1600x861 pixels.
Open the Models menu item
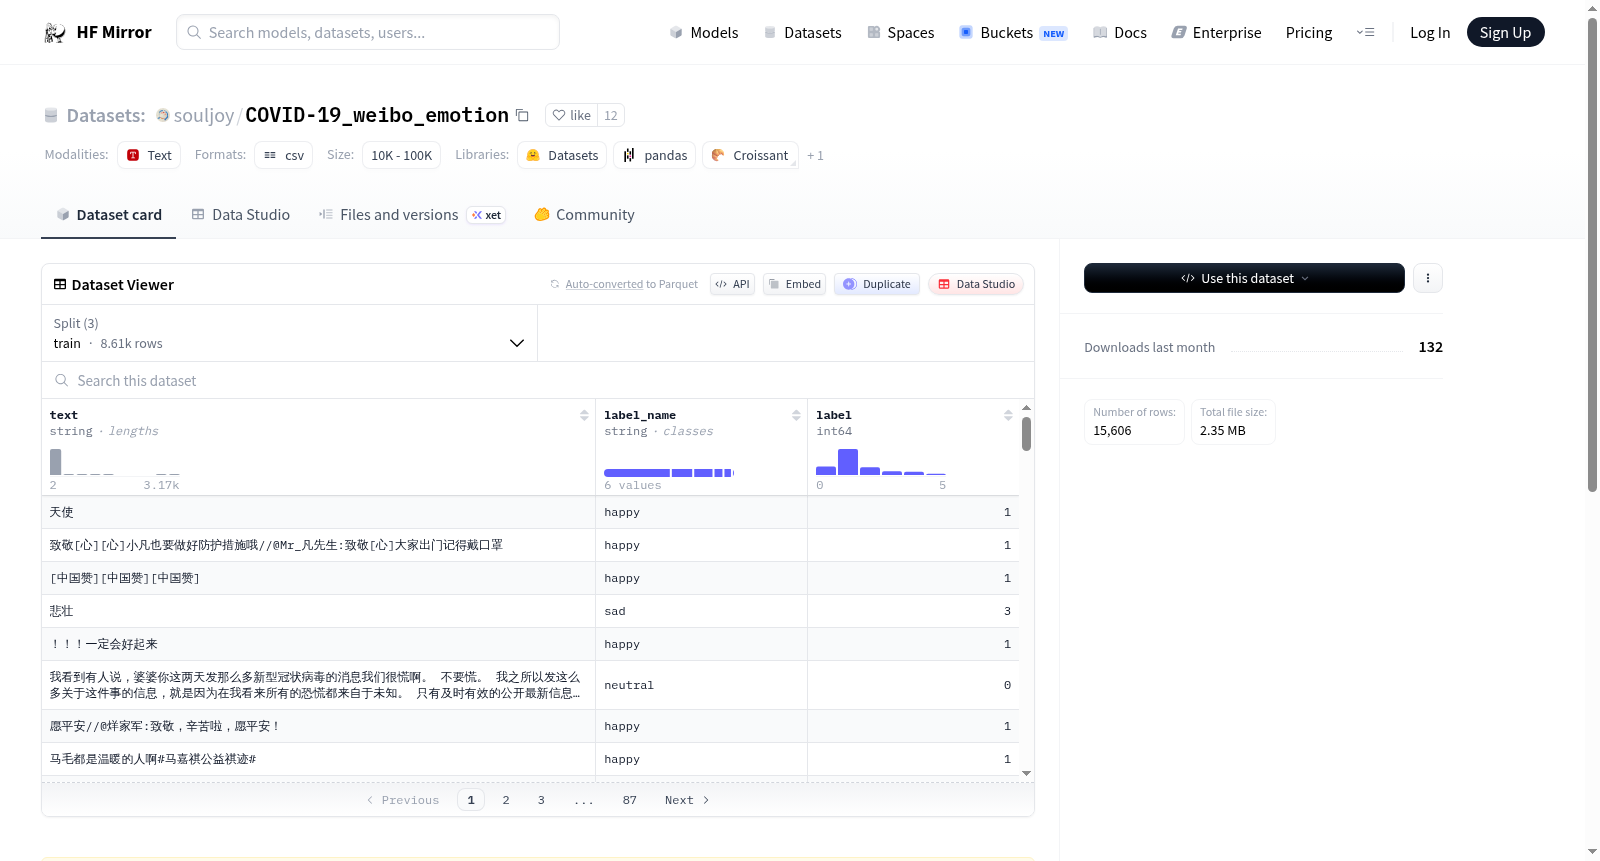coord(704,32)
